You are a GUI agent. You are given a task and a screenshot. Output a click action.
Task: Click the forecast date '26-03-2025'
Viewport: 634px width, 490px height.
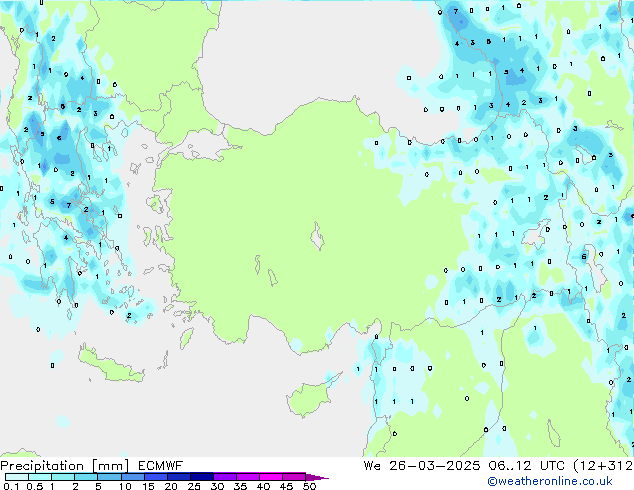pyautogui.click(x=435, y=466)
